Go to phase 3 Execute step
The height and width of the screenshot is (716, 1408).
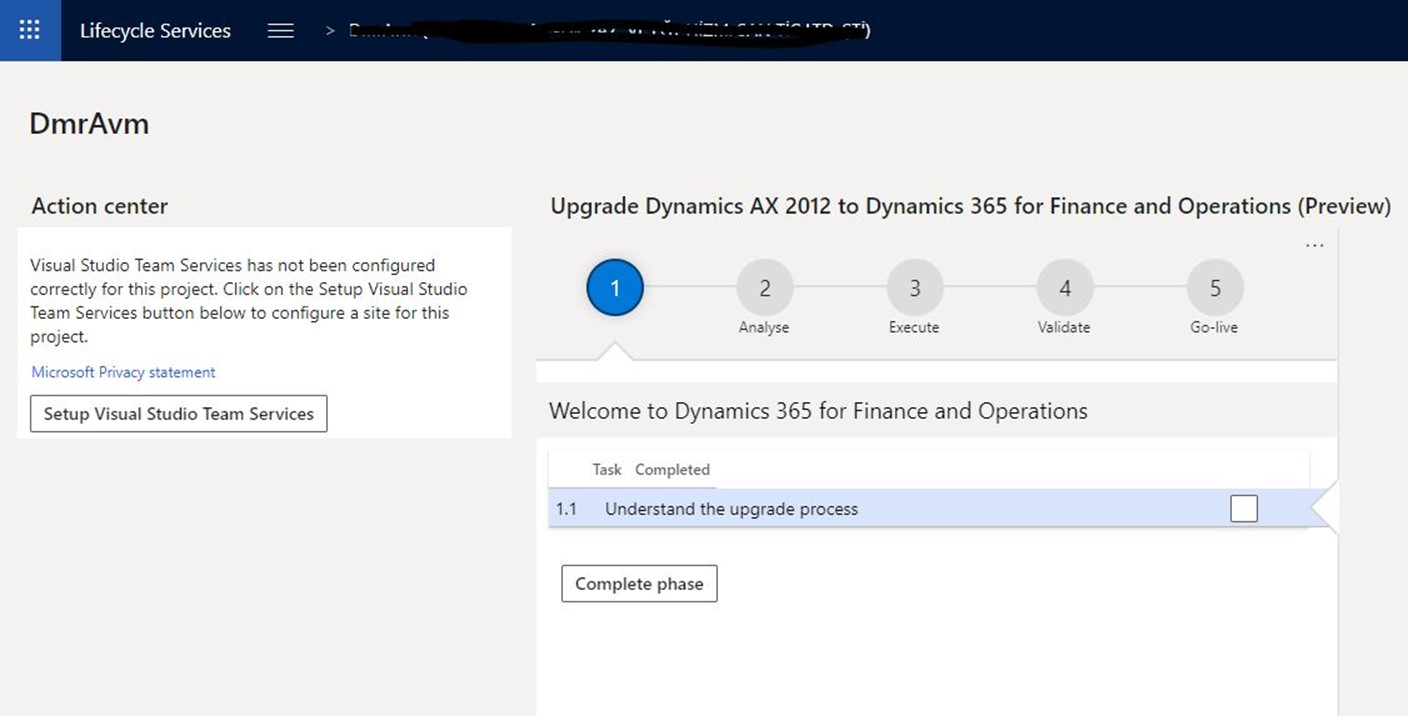point(914,288)
